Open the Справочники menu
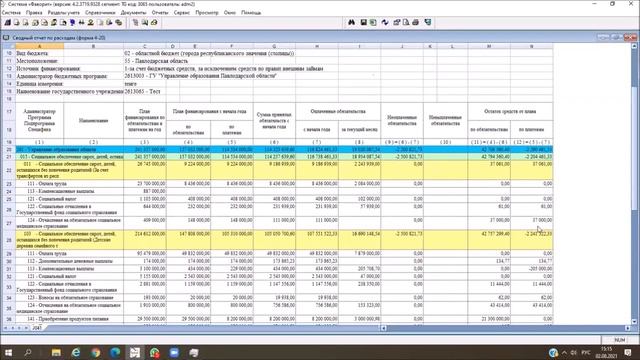This screenshot has height=360, width=640. click(x=100, y=13)
